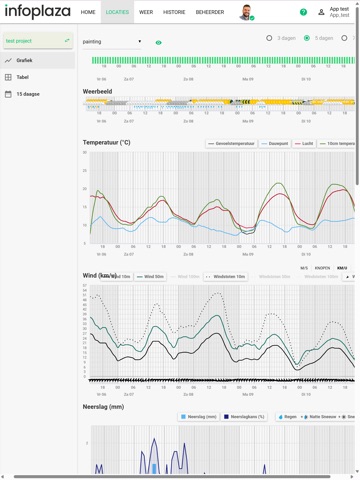Image resolution: width=360 pixels, height=480 pixels.
Task: Click the Grafiek line chart icon
Action: point(8,60)
